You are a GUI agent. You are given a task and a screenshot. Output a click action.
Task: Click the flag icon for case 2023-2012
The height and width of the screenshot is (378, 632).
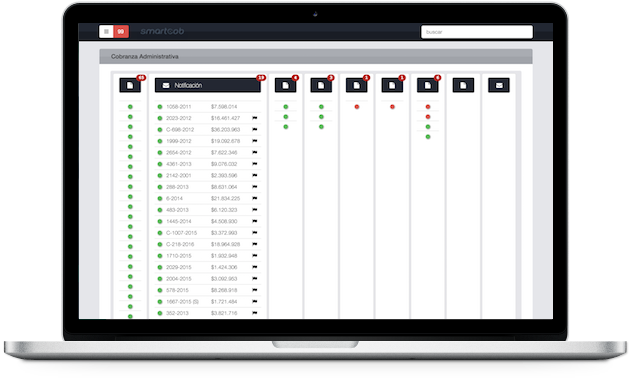(x=255, y=118)
